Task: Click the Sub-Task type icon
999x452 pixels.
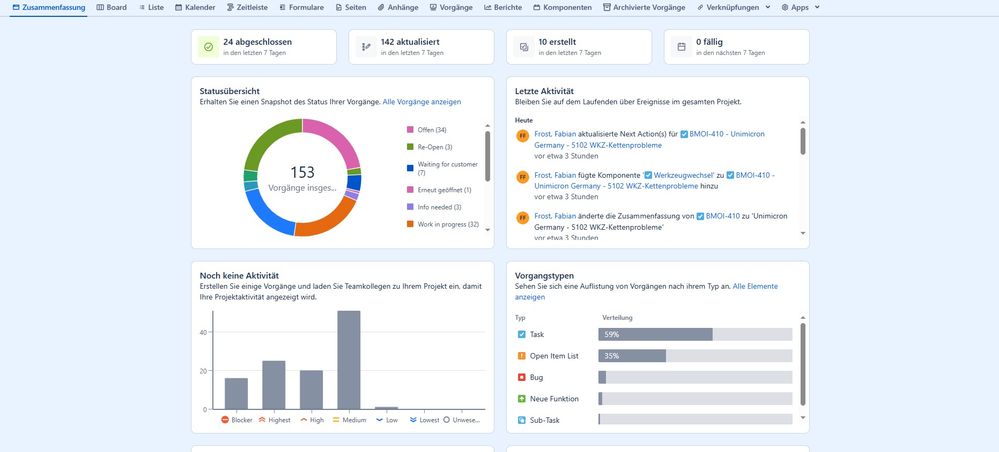Action: click(x=522, y=420)
